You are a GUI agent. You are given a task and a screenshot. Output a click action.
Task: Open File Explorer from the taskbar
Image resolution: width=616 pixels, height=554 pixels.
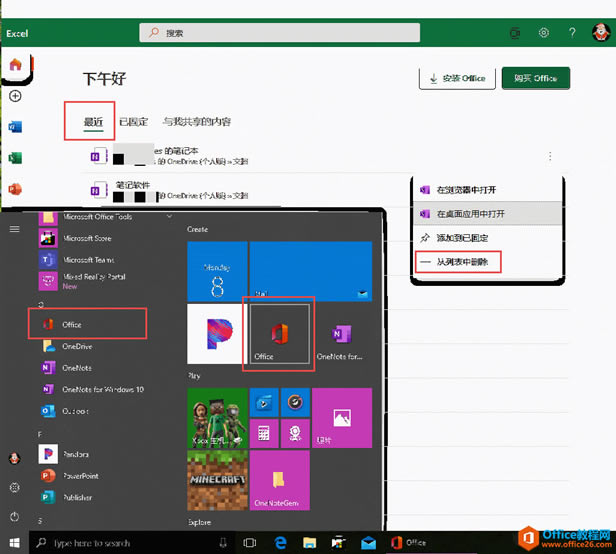pos(310,543)
